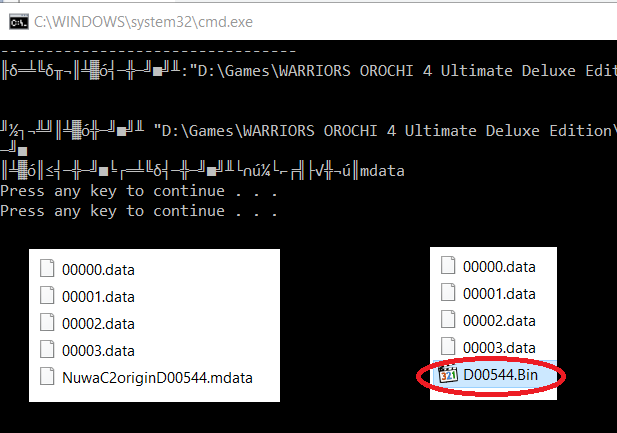Click the 00001.data name in right list
This screenshot has height=433, width=617.
(499, 294)
